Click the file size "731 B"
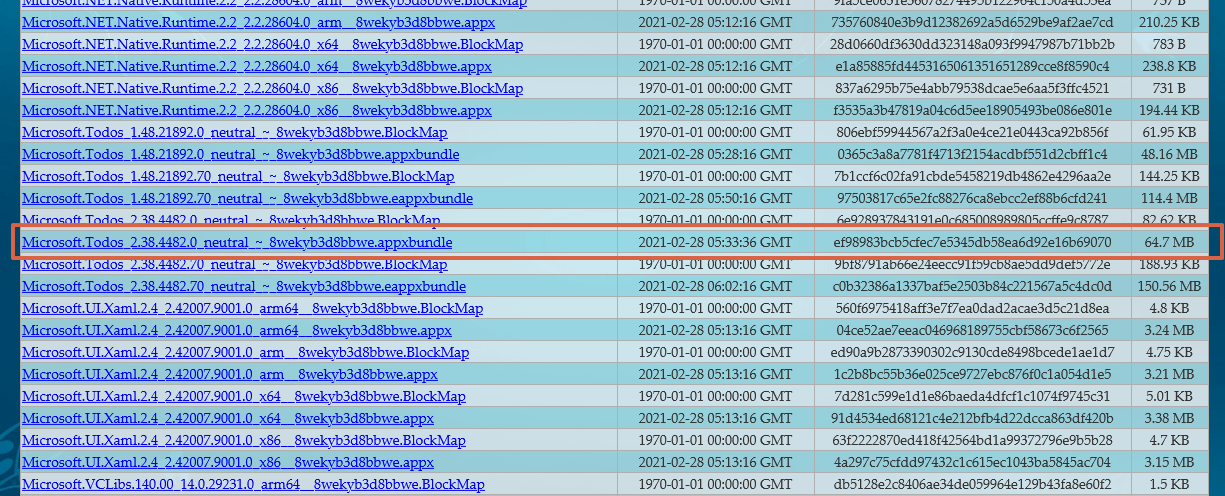 coord(1168,88)
